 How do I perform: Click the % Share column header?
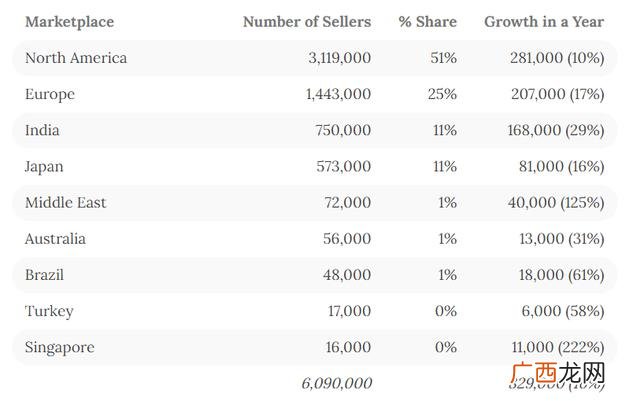coord(427,22)
